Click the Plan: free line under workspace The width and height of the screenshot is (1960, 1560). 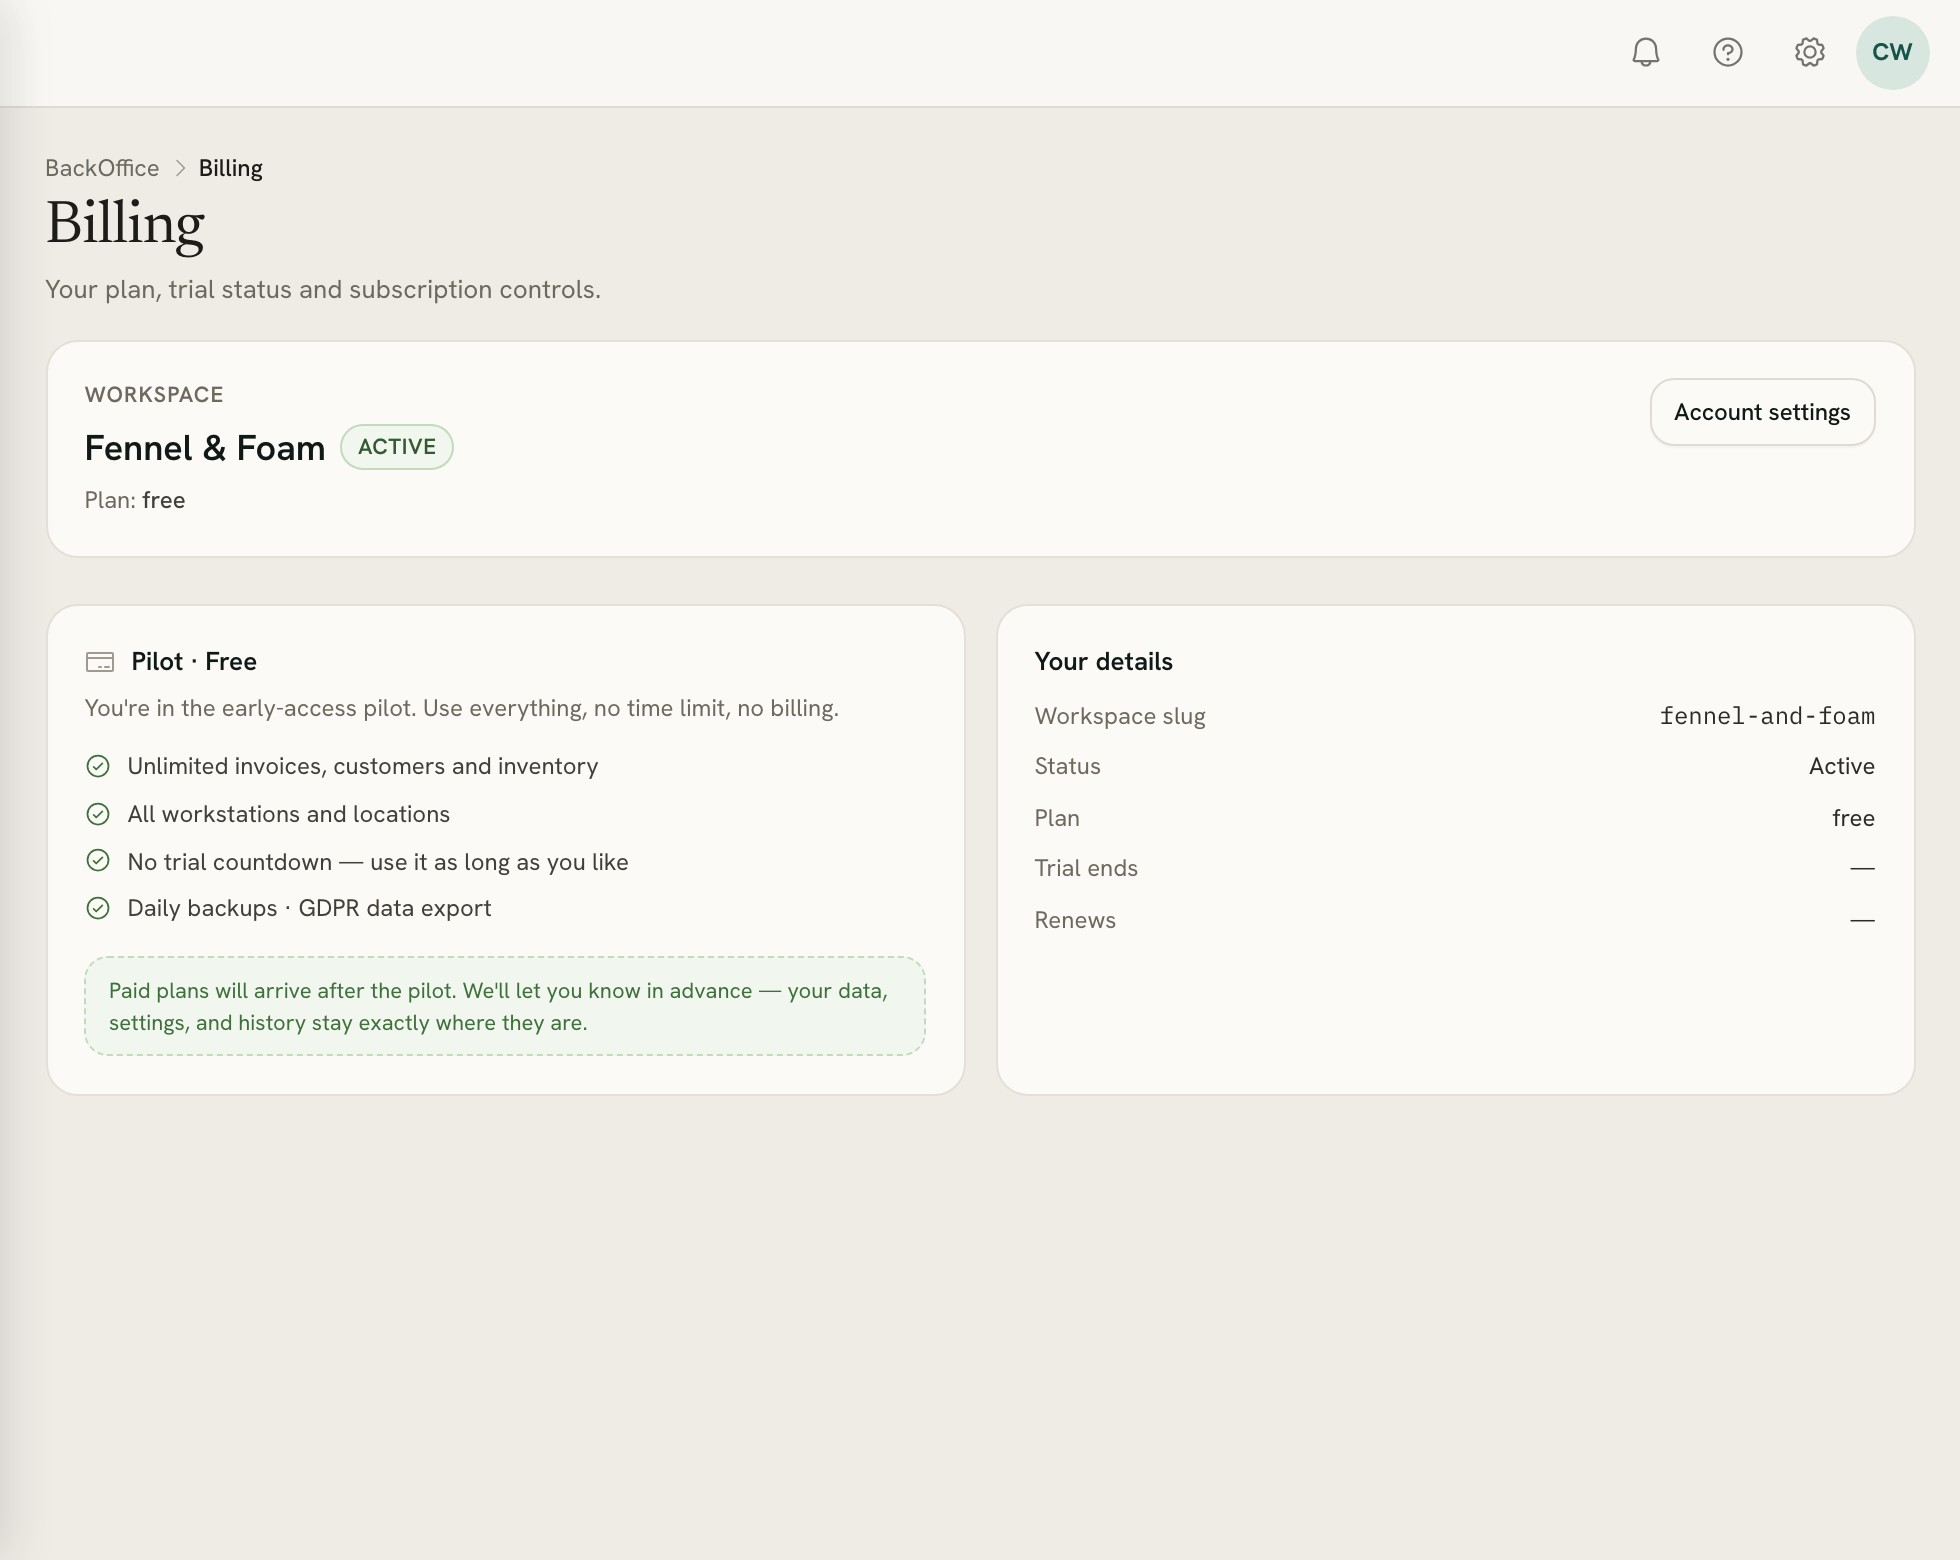click(x=135, y=500)
